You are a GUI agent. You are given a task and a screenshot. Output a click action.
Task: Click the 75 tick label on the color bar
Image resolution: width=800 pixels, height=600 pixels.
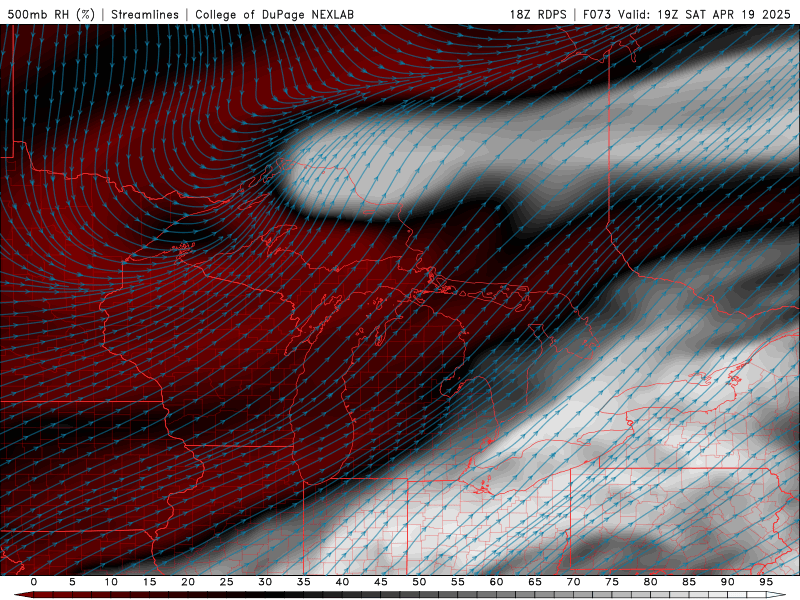click(x=612, y=582)
